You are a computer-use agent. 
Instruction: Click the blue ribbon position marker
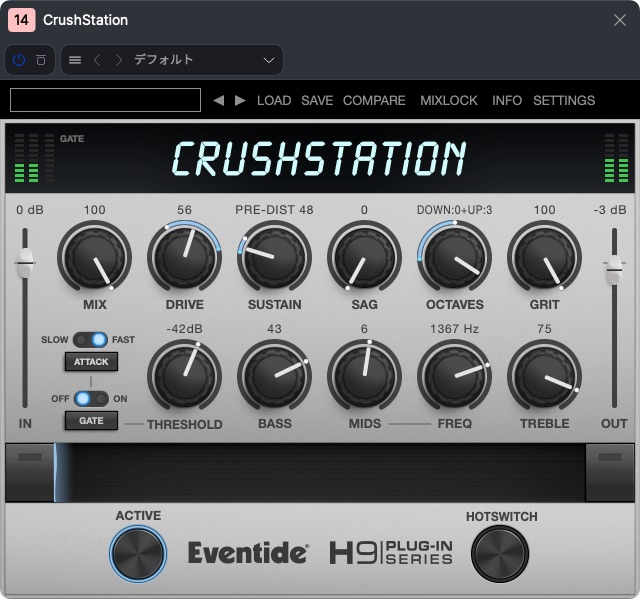click(56, 473)
